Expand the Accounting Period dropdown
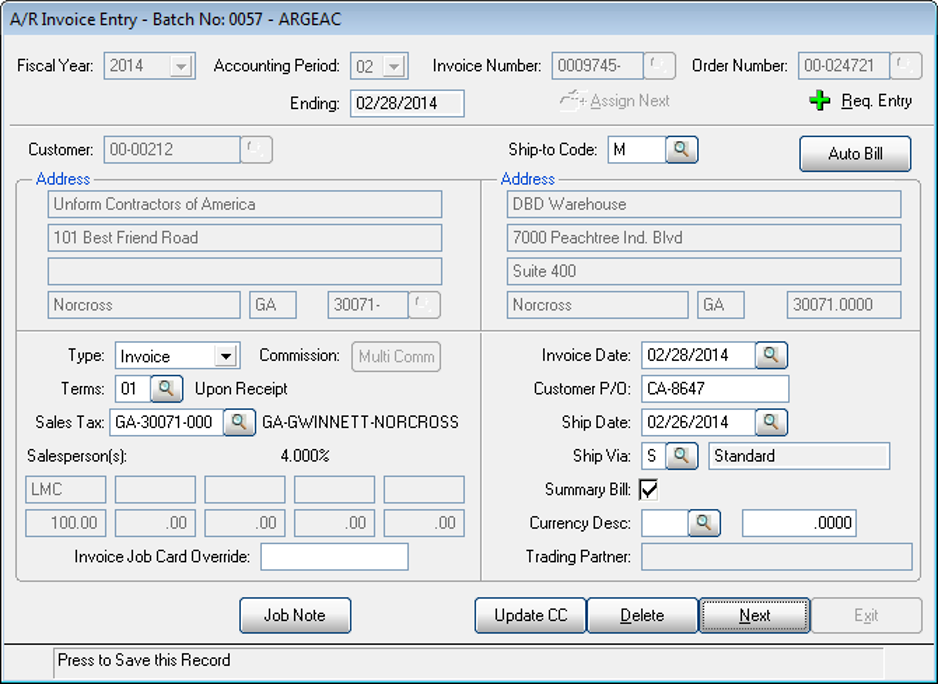Screen dimensions: 938x684 394,66
